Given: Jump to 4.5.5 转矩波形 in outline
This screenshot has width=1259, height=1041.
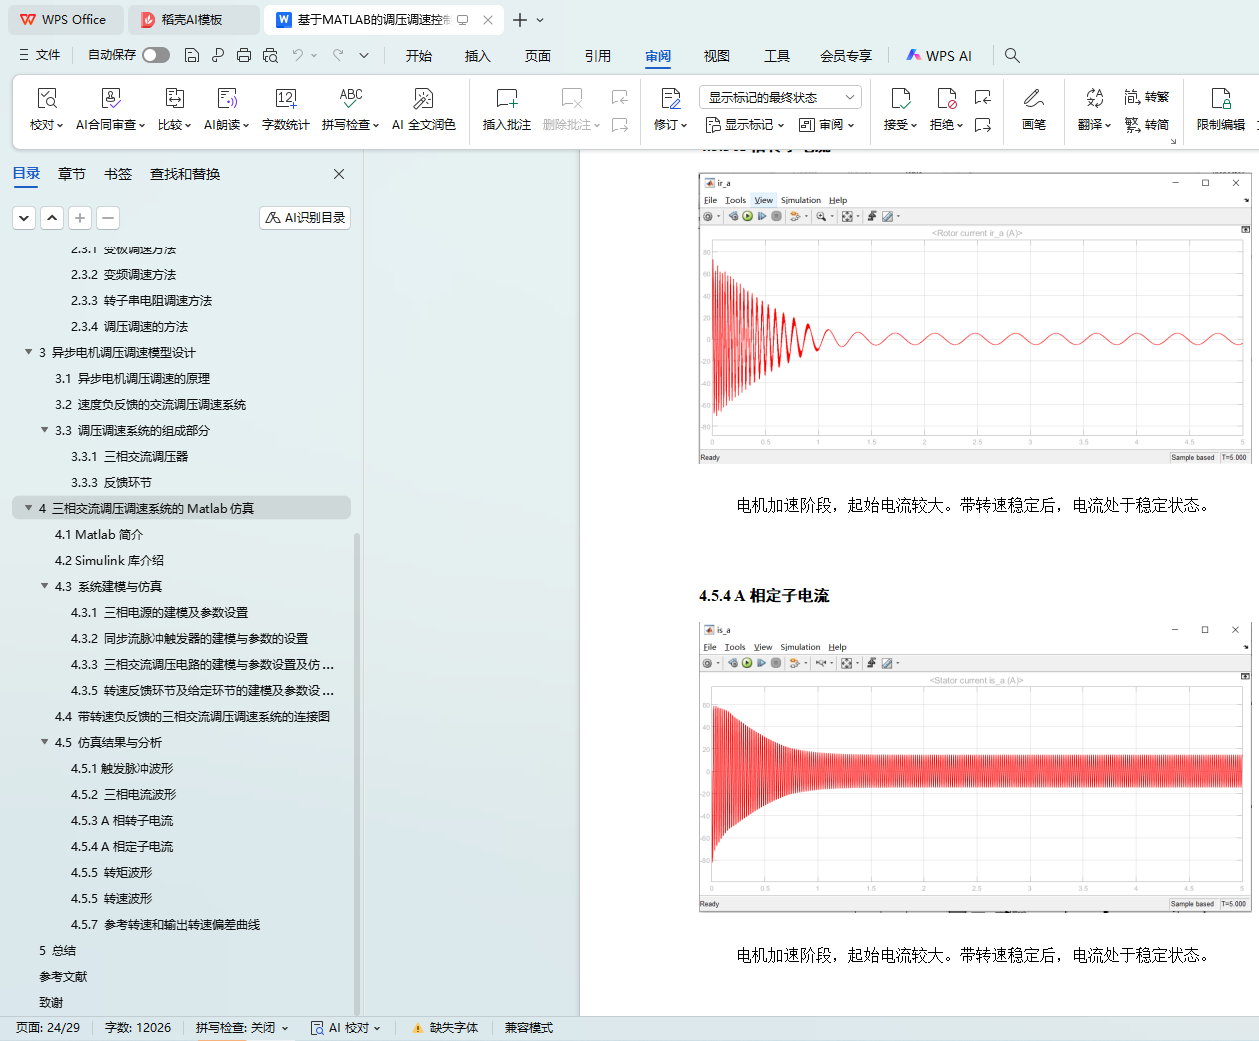Looking at the screenshot, I should [x=112, y=872].
